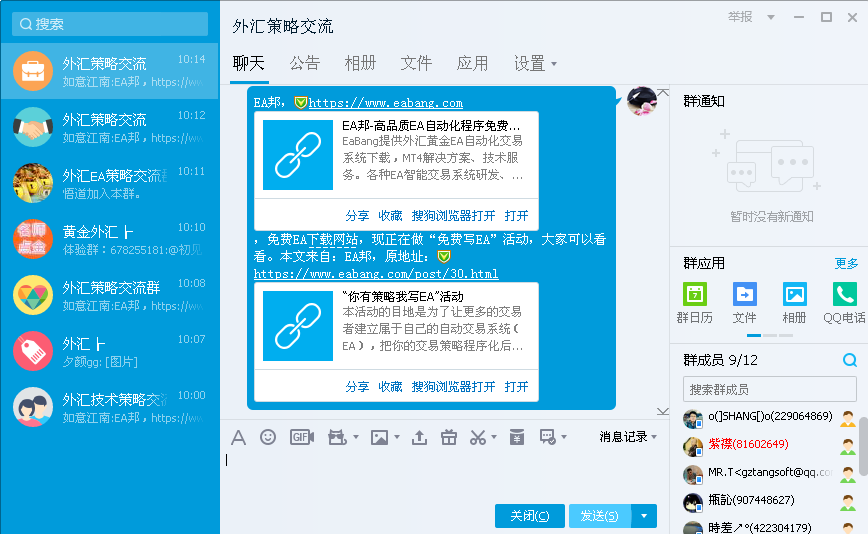Screen dimensions: 868x534
Task: Click the send picture icon
Action: pos(379,437)
